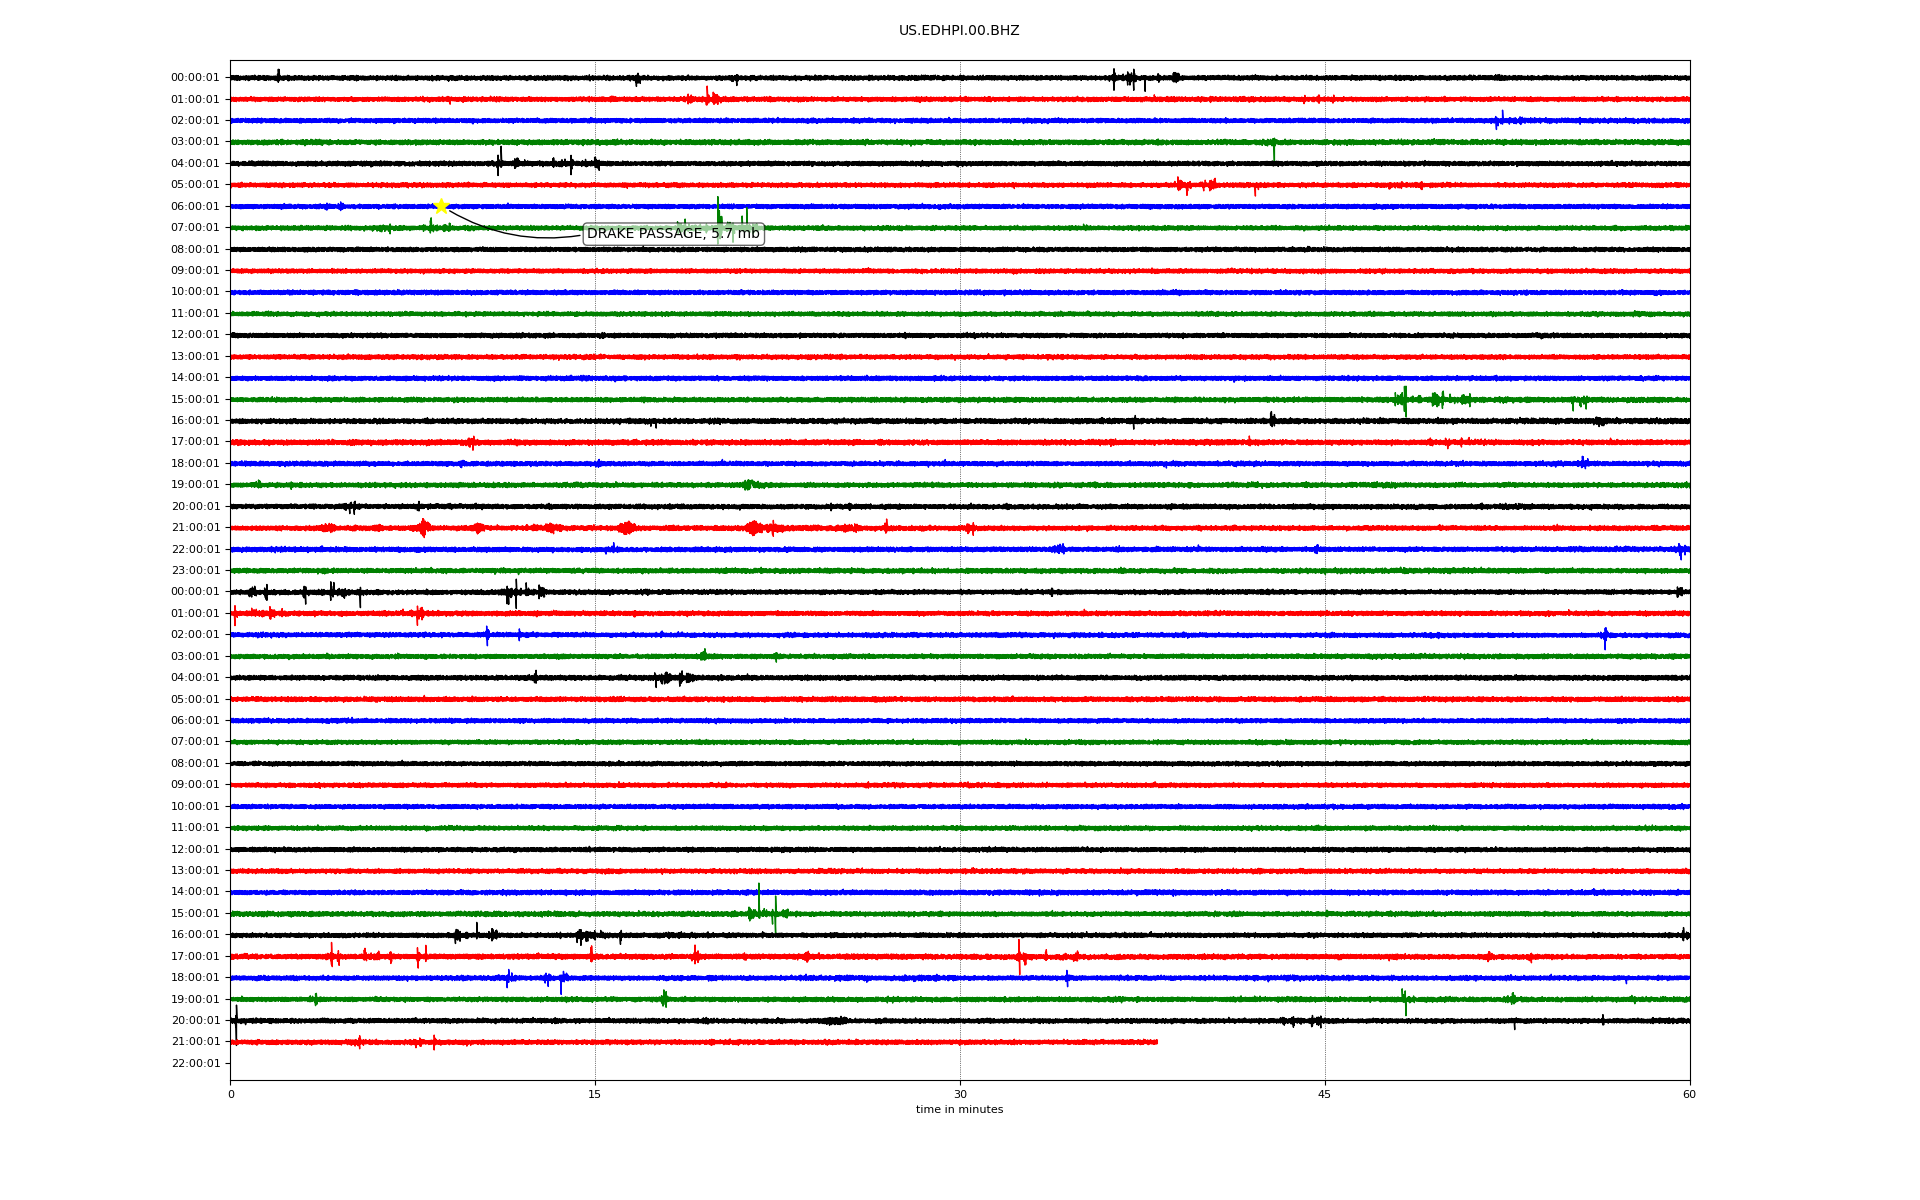Click the 15 tick label on time axis
The height and width of the screenshot is (1200, 1920).
(x=595, y=1094)
